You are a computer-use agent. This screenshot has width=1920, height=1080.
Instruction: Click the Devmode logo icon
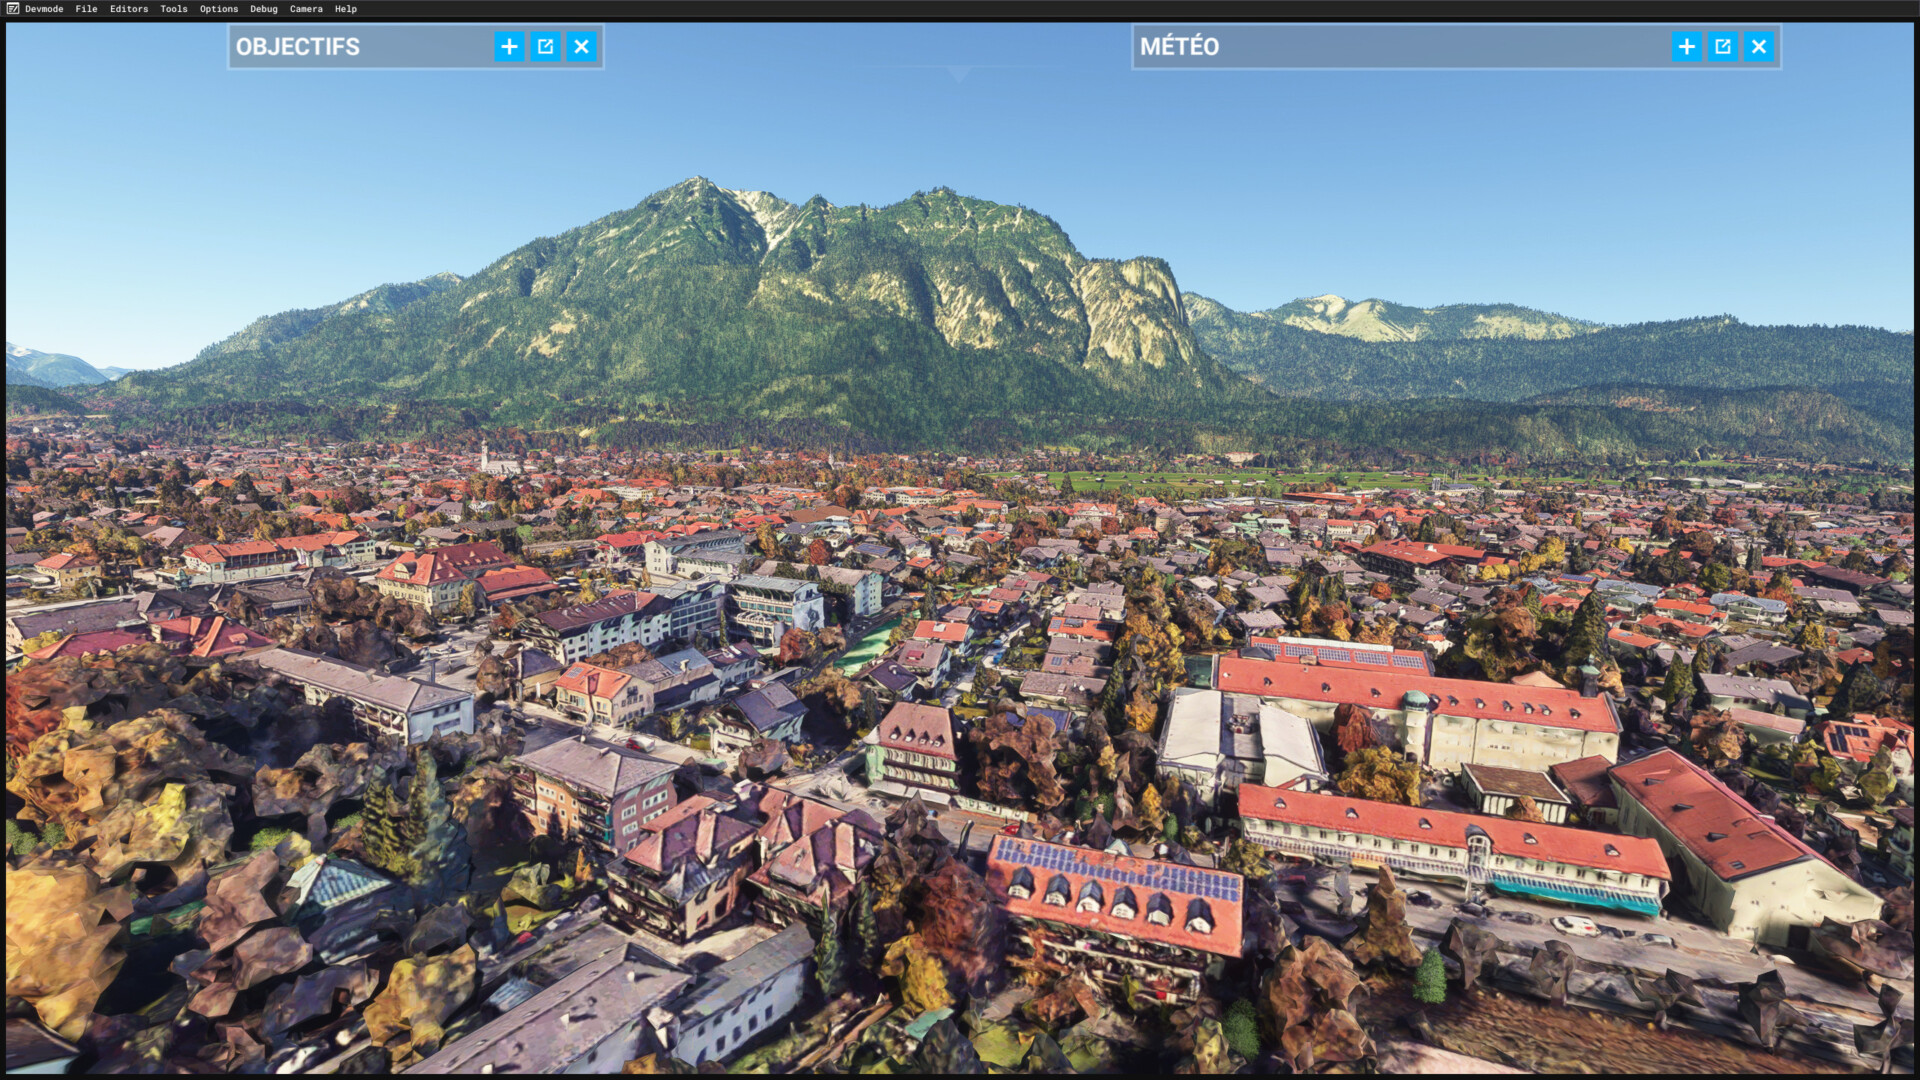(x=12, y=9)
